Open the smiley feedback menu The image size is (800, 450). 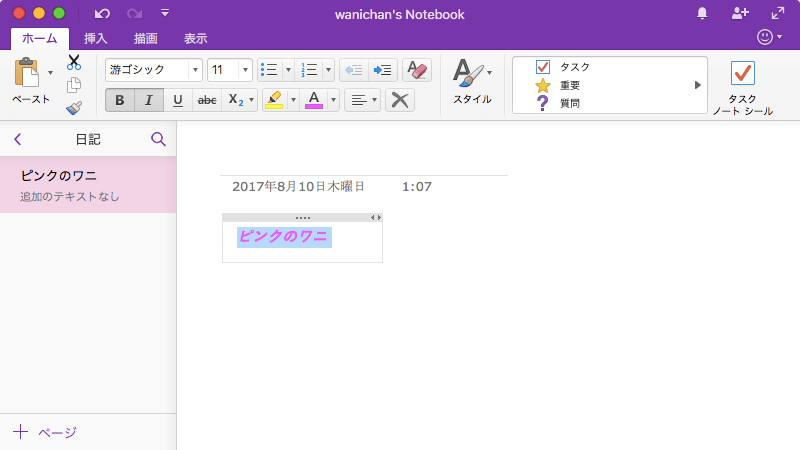point(769,37)
